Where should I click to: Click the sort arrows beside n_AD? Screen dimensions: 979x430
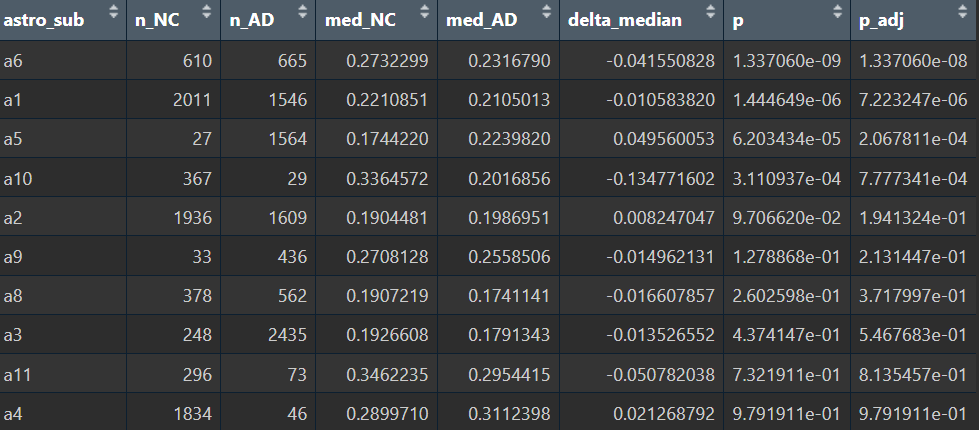pyautogui.click(x=300, y=14)
